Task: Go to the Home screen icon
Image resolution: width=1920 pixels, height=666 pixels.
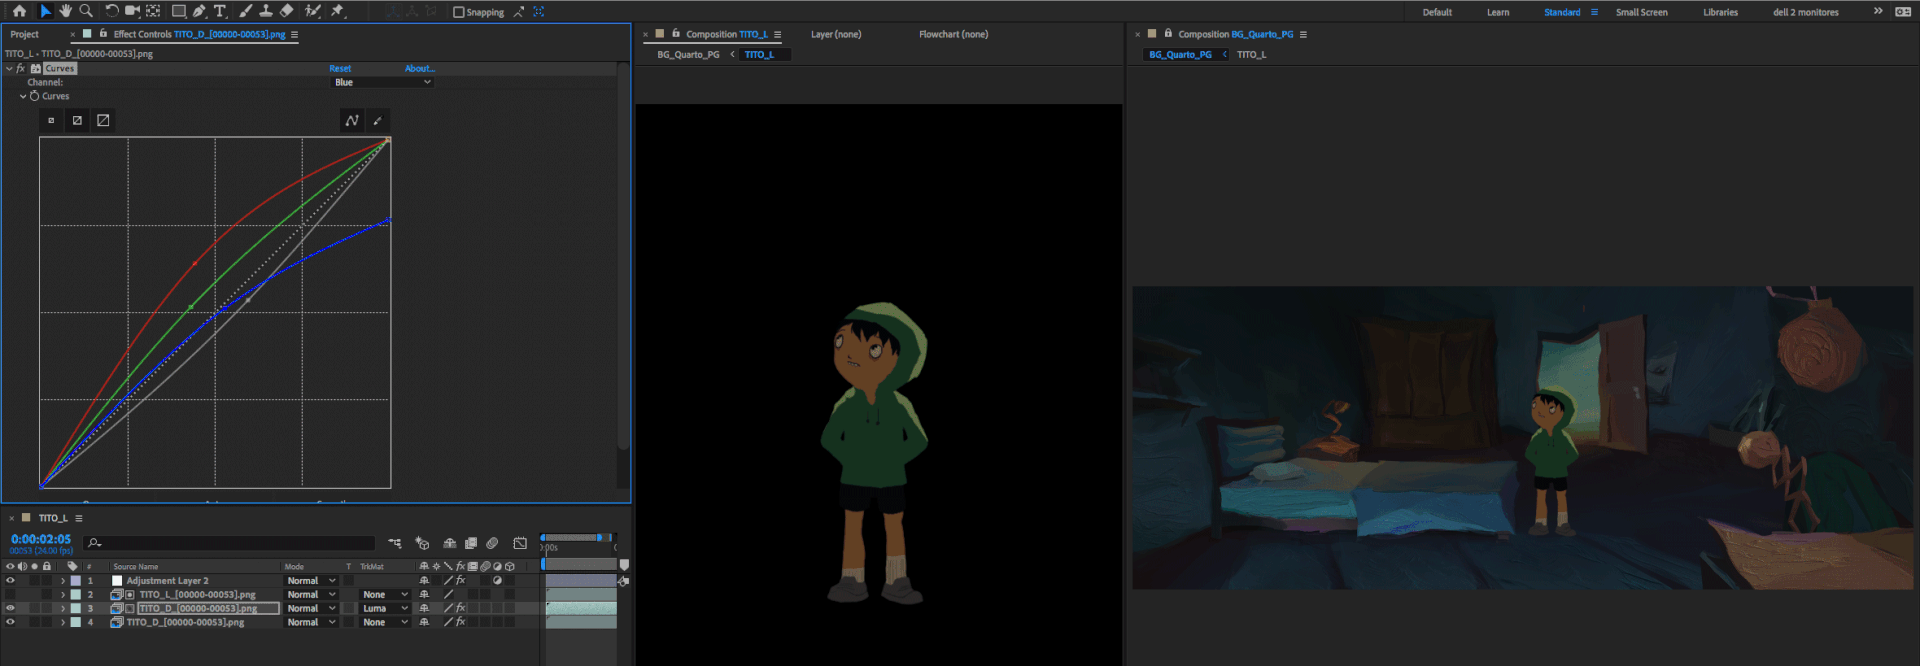Action: (19, 11)
